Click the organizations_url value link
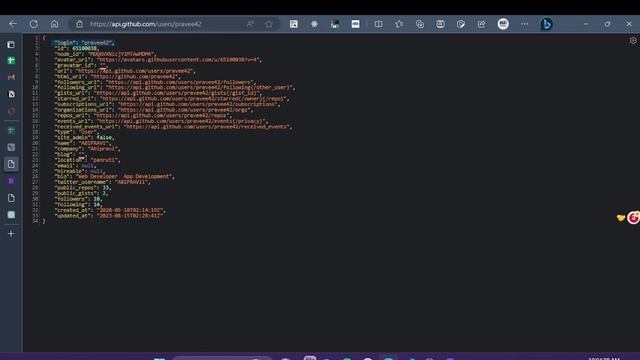 (184, 110)
